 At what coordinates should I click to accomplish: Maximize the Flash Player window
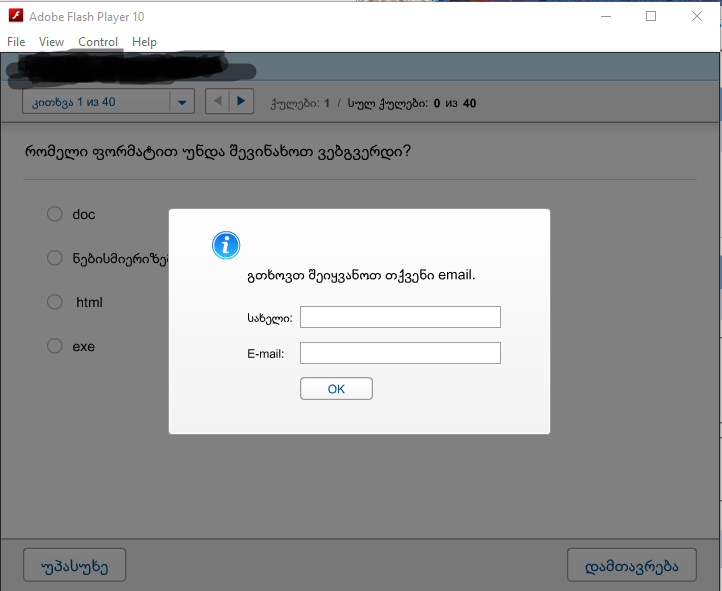[x=651, y=17]
